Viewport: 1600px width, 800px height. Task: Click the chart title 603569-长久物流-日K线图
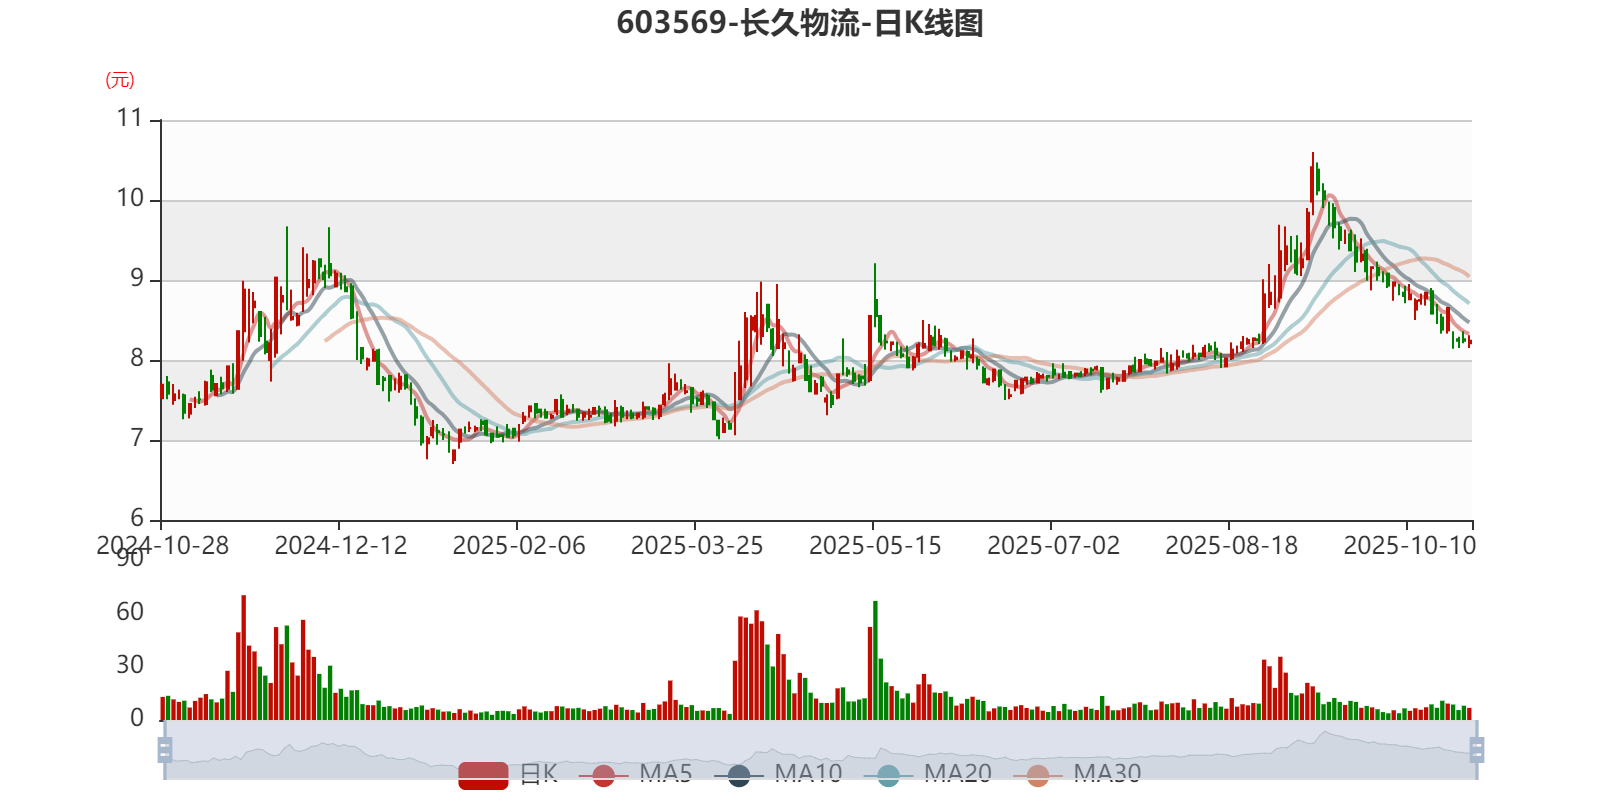[800, 23]
